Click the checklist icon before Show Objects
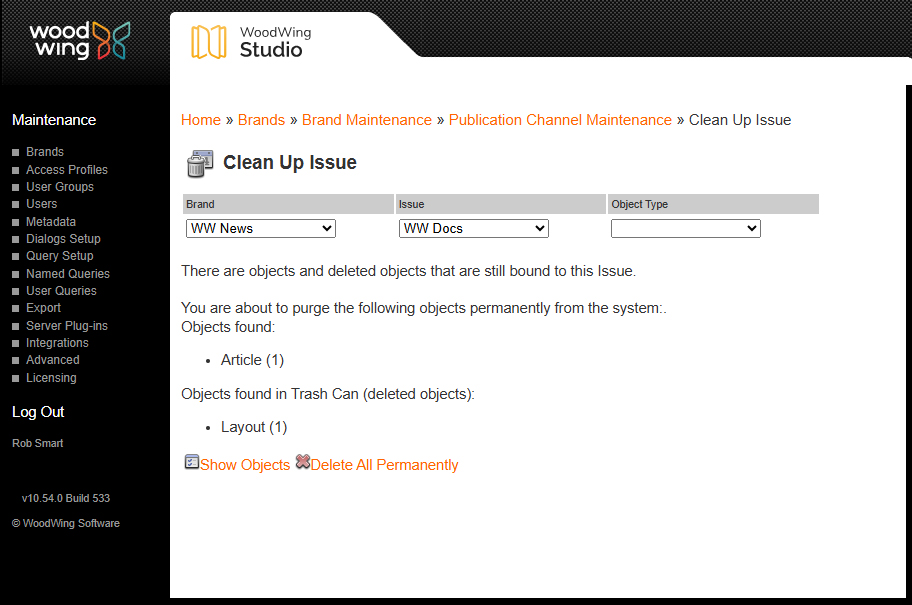The image size is (912, 605). click(x=191, y=463)
